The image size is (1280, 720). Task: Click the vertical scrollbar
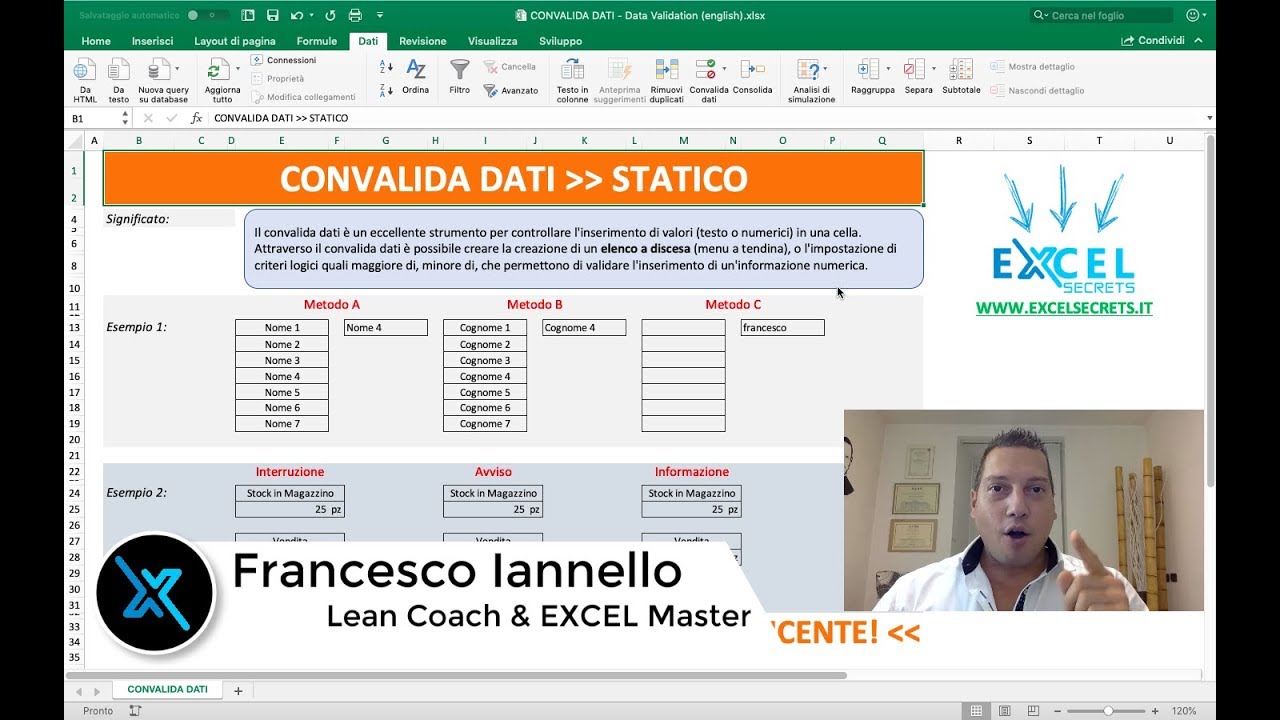click(x=1210, y=312)
